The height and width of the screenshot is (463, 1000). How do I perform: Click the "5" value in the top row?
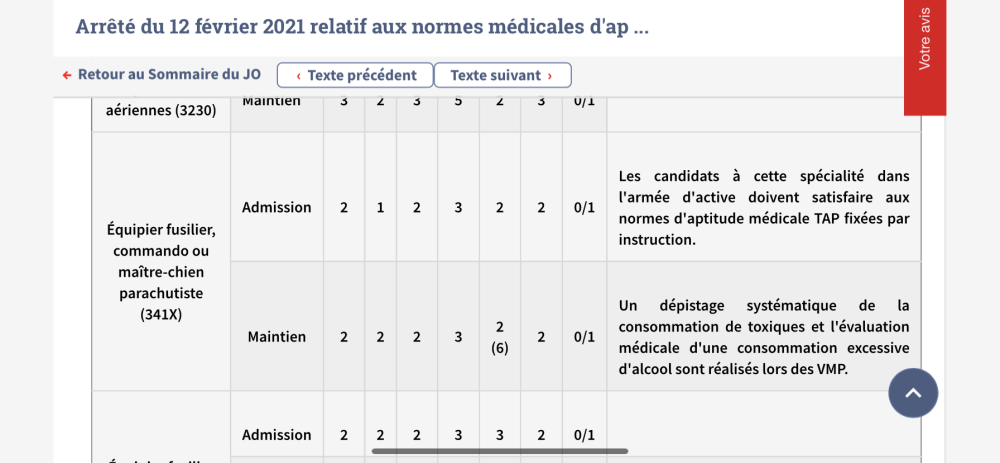[458, 101]
